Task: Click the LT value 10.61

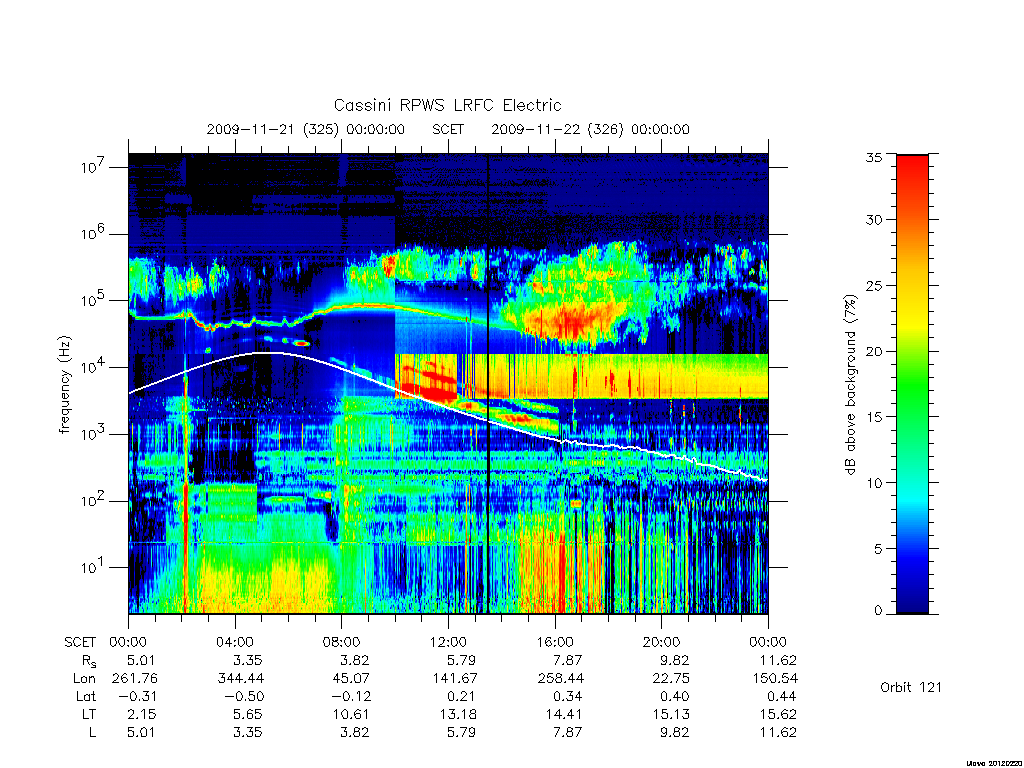Action: [351, 714]
